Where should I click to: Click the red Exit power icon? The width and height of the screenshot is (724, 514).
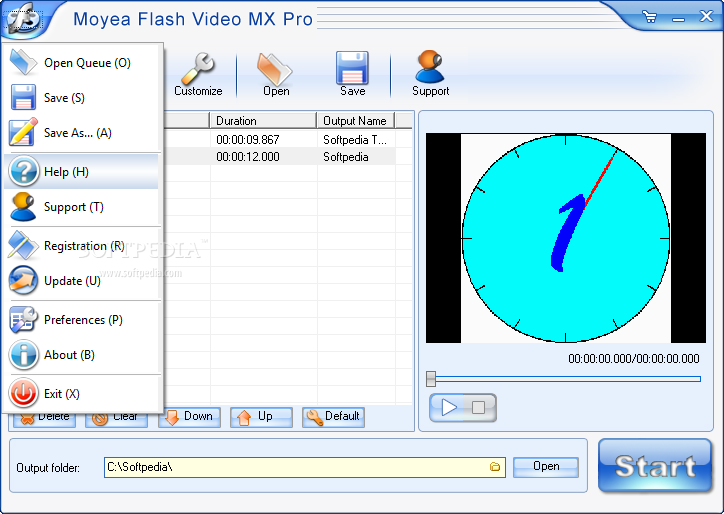pos(23,393)
